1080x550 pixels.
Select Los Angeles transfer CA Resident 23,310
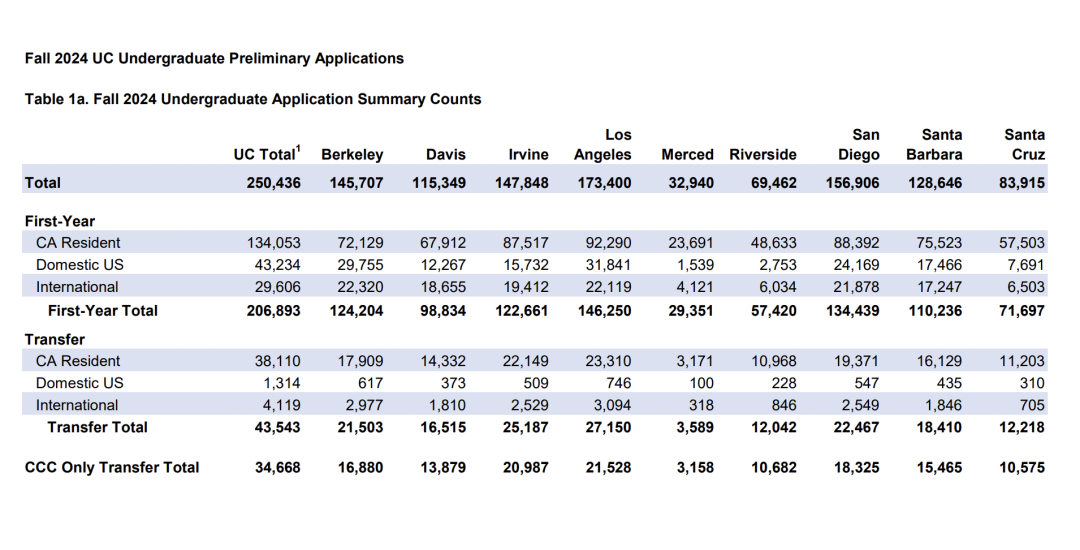[608, 361]
